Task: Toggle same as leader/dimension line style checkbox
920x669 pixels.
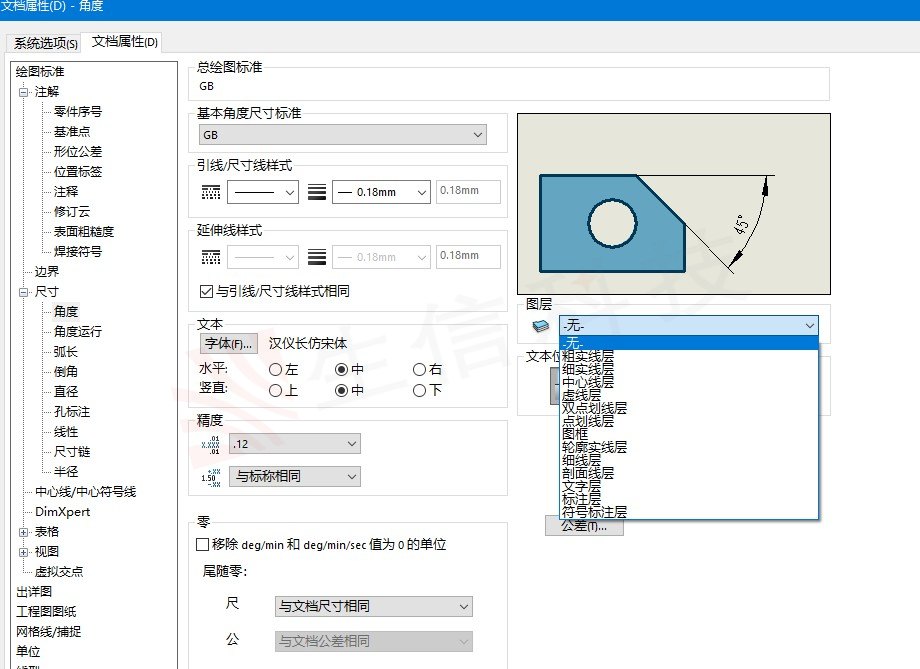Action: tap(206, 291)
